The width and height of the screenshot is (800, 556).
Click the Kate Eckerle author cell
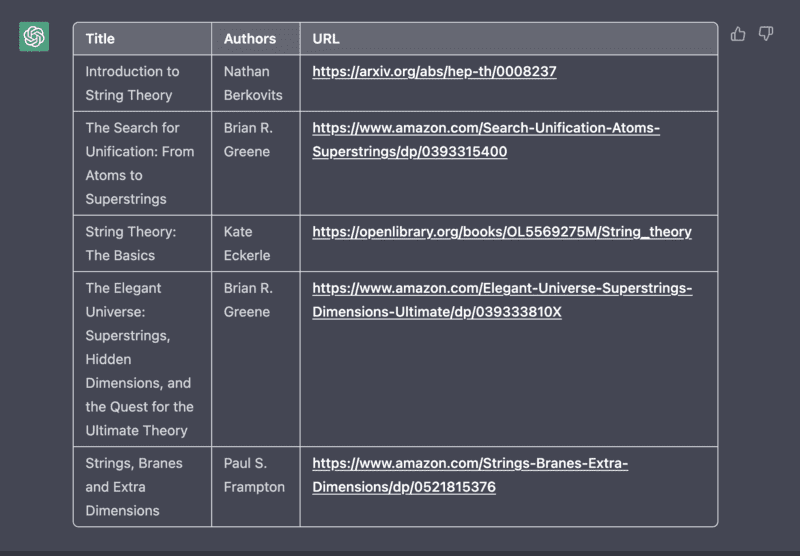point(247,243)
